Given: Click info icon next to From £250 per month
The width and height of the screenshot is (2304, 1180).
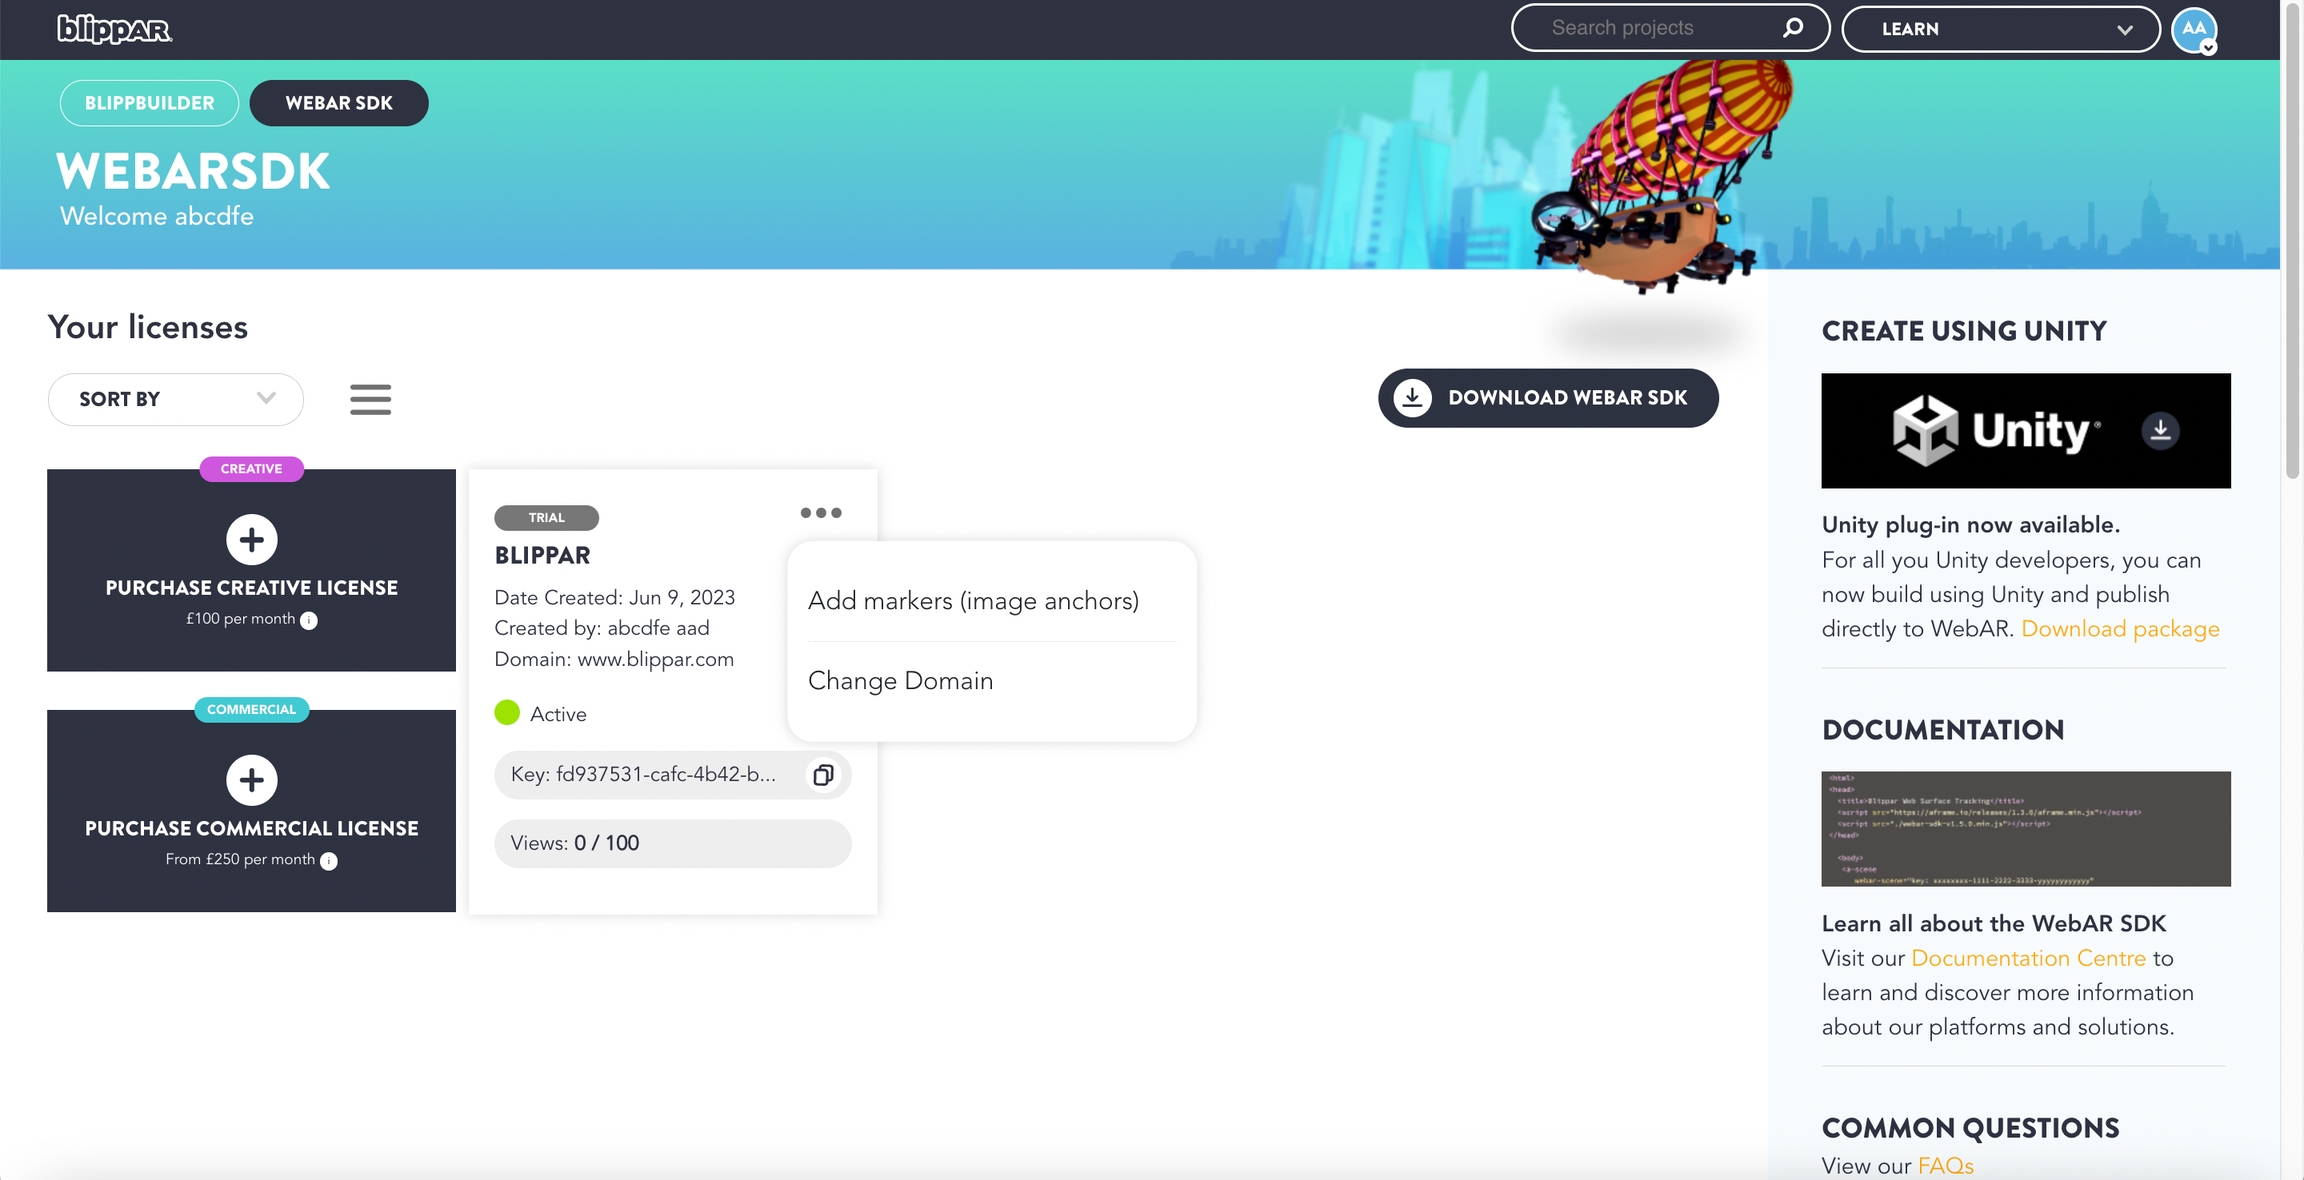Looking at the screenshot, I should point(329,861).
